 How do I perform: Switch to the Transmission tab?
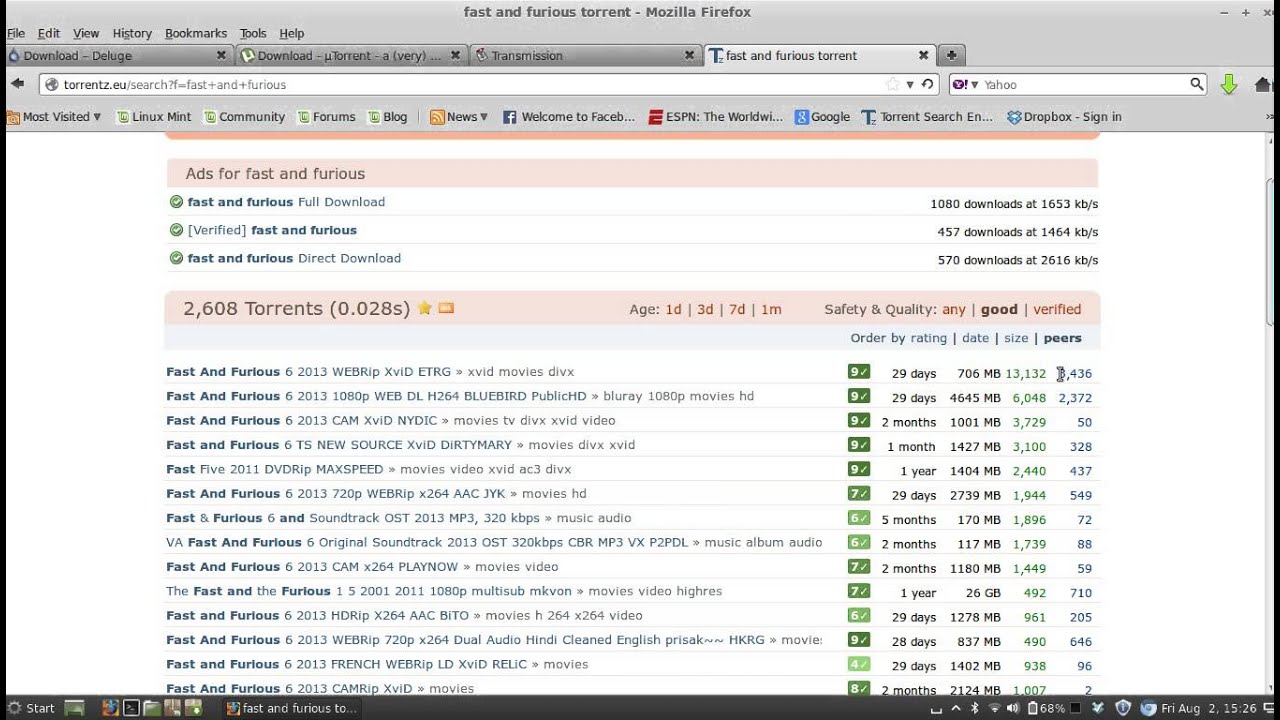click(x=586, y=55)
